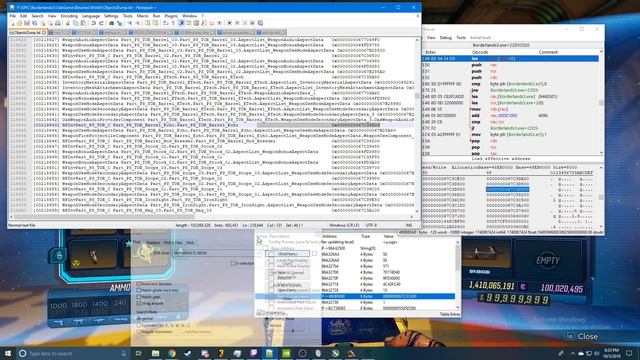640x360 pixels.
Task: Click the Notepad++ horizontal scrollbar
Action: 212,217
